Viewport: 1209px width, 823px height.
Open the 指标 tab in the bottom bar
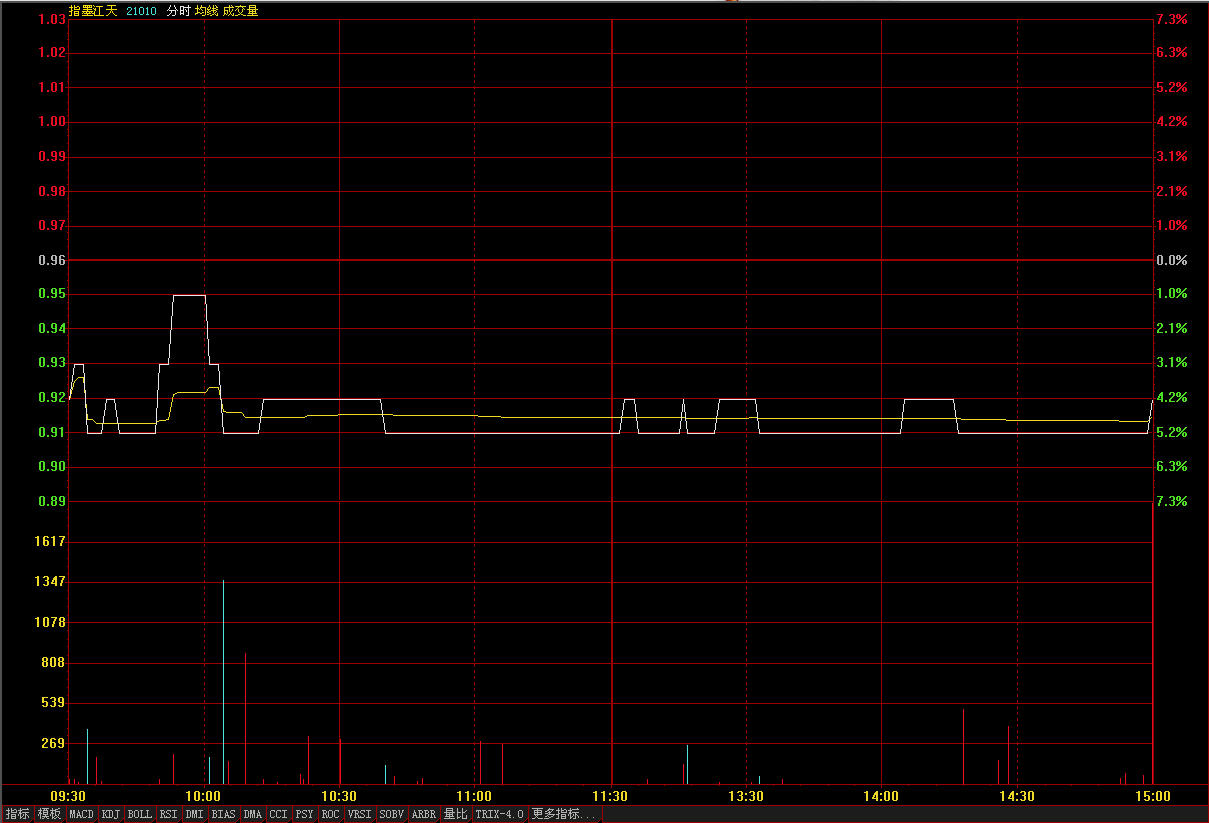(18, 815)
